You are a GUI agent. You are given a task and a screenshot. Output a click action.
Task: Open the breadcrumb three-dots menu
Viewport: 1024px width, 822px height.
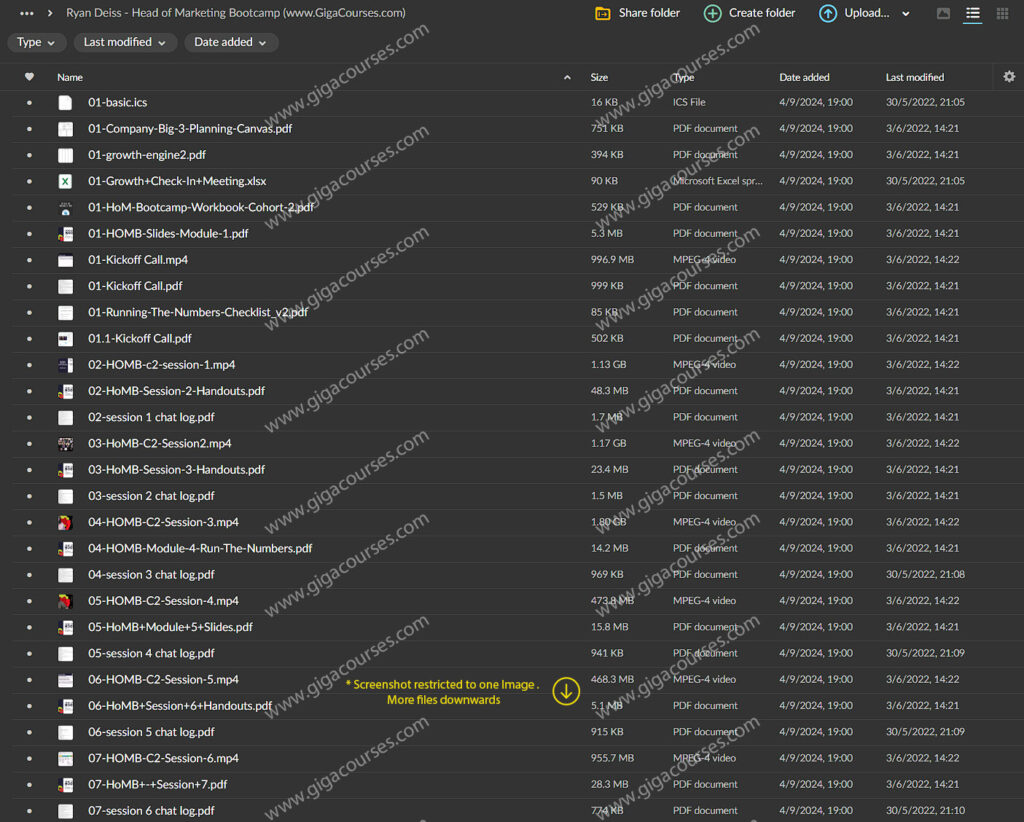pyautogui.click(x=27, y=13)
